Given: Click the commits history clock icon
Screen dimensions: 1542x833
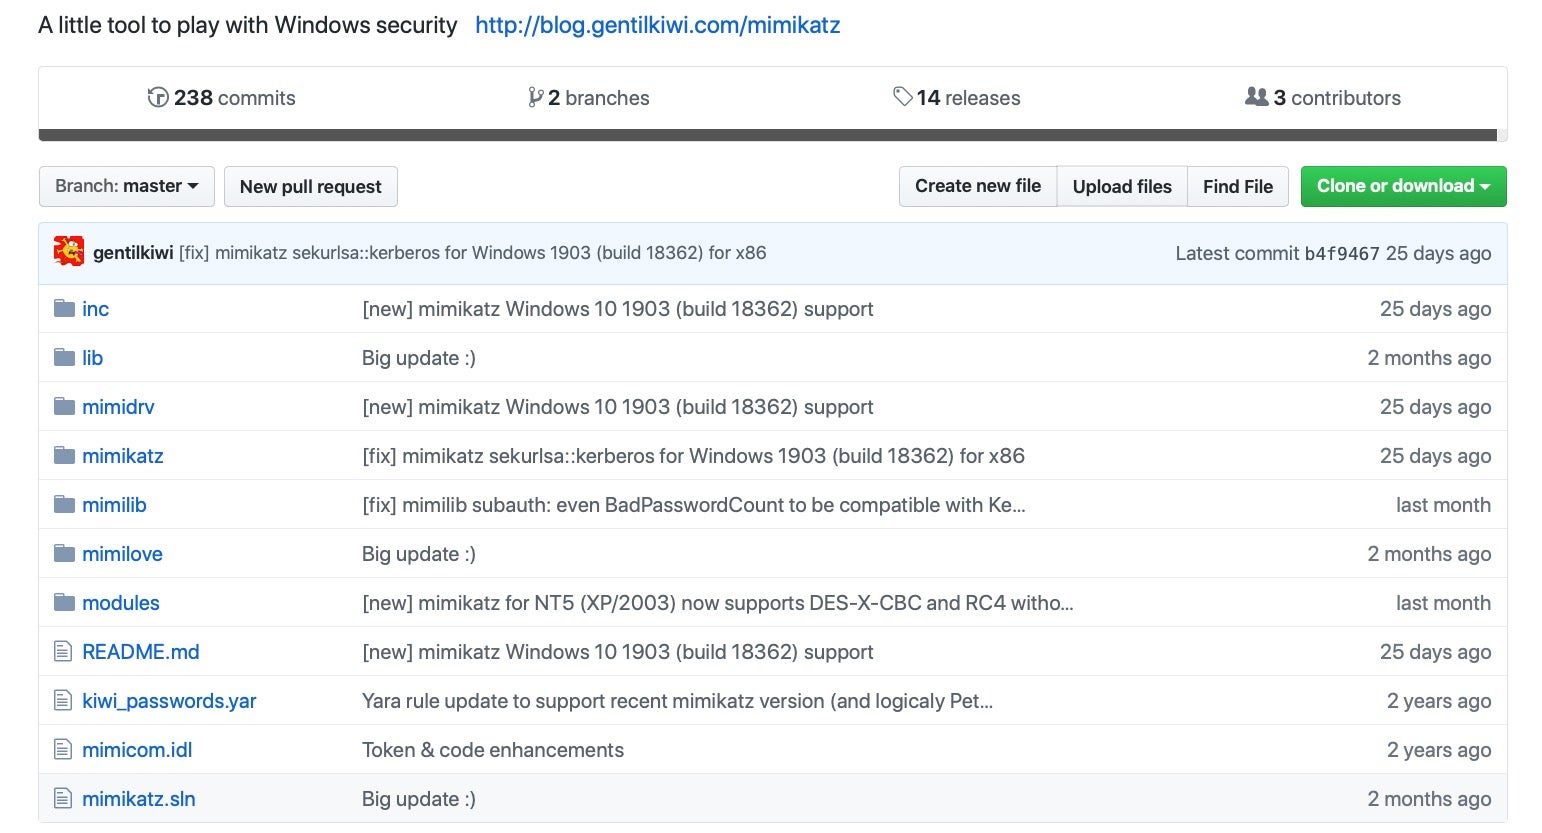Looking at the screenshot, I should [158, 97].
